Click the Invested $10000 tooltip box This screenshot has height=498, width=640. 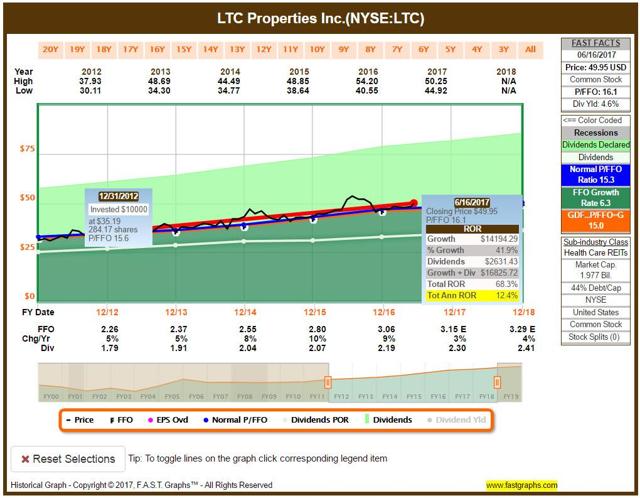(118, 209)
